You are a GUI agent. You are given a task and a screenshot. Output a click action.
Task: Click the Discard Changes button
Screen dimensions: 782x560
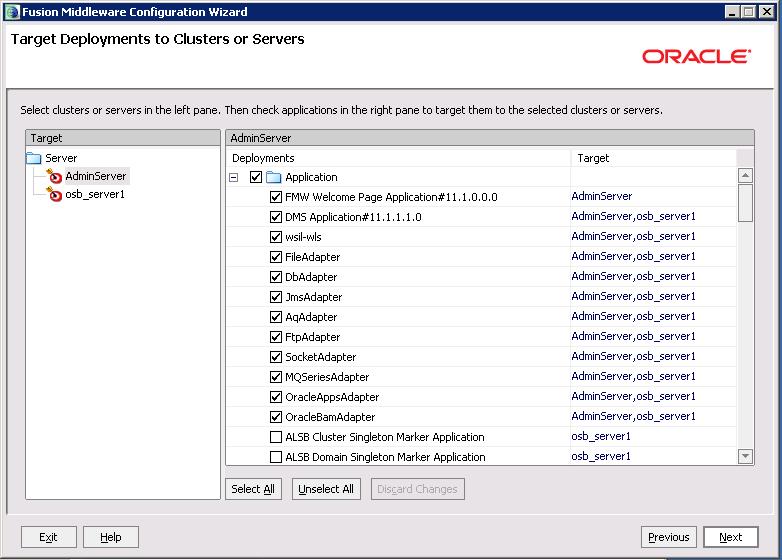click(x=417, y=489)
